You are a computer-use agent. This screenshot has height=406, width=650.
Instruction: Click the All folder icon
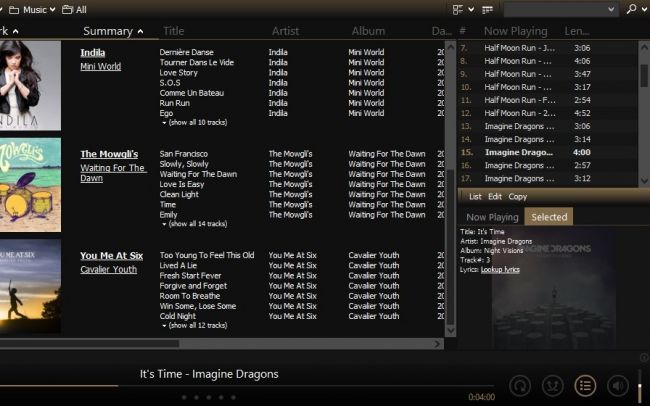click(x=67, y=9)
